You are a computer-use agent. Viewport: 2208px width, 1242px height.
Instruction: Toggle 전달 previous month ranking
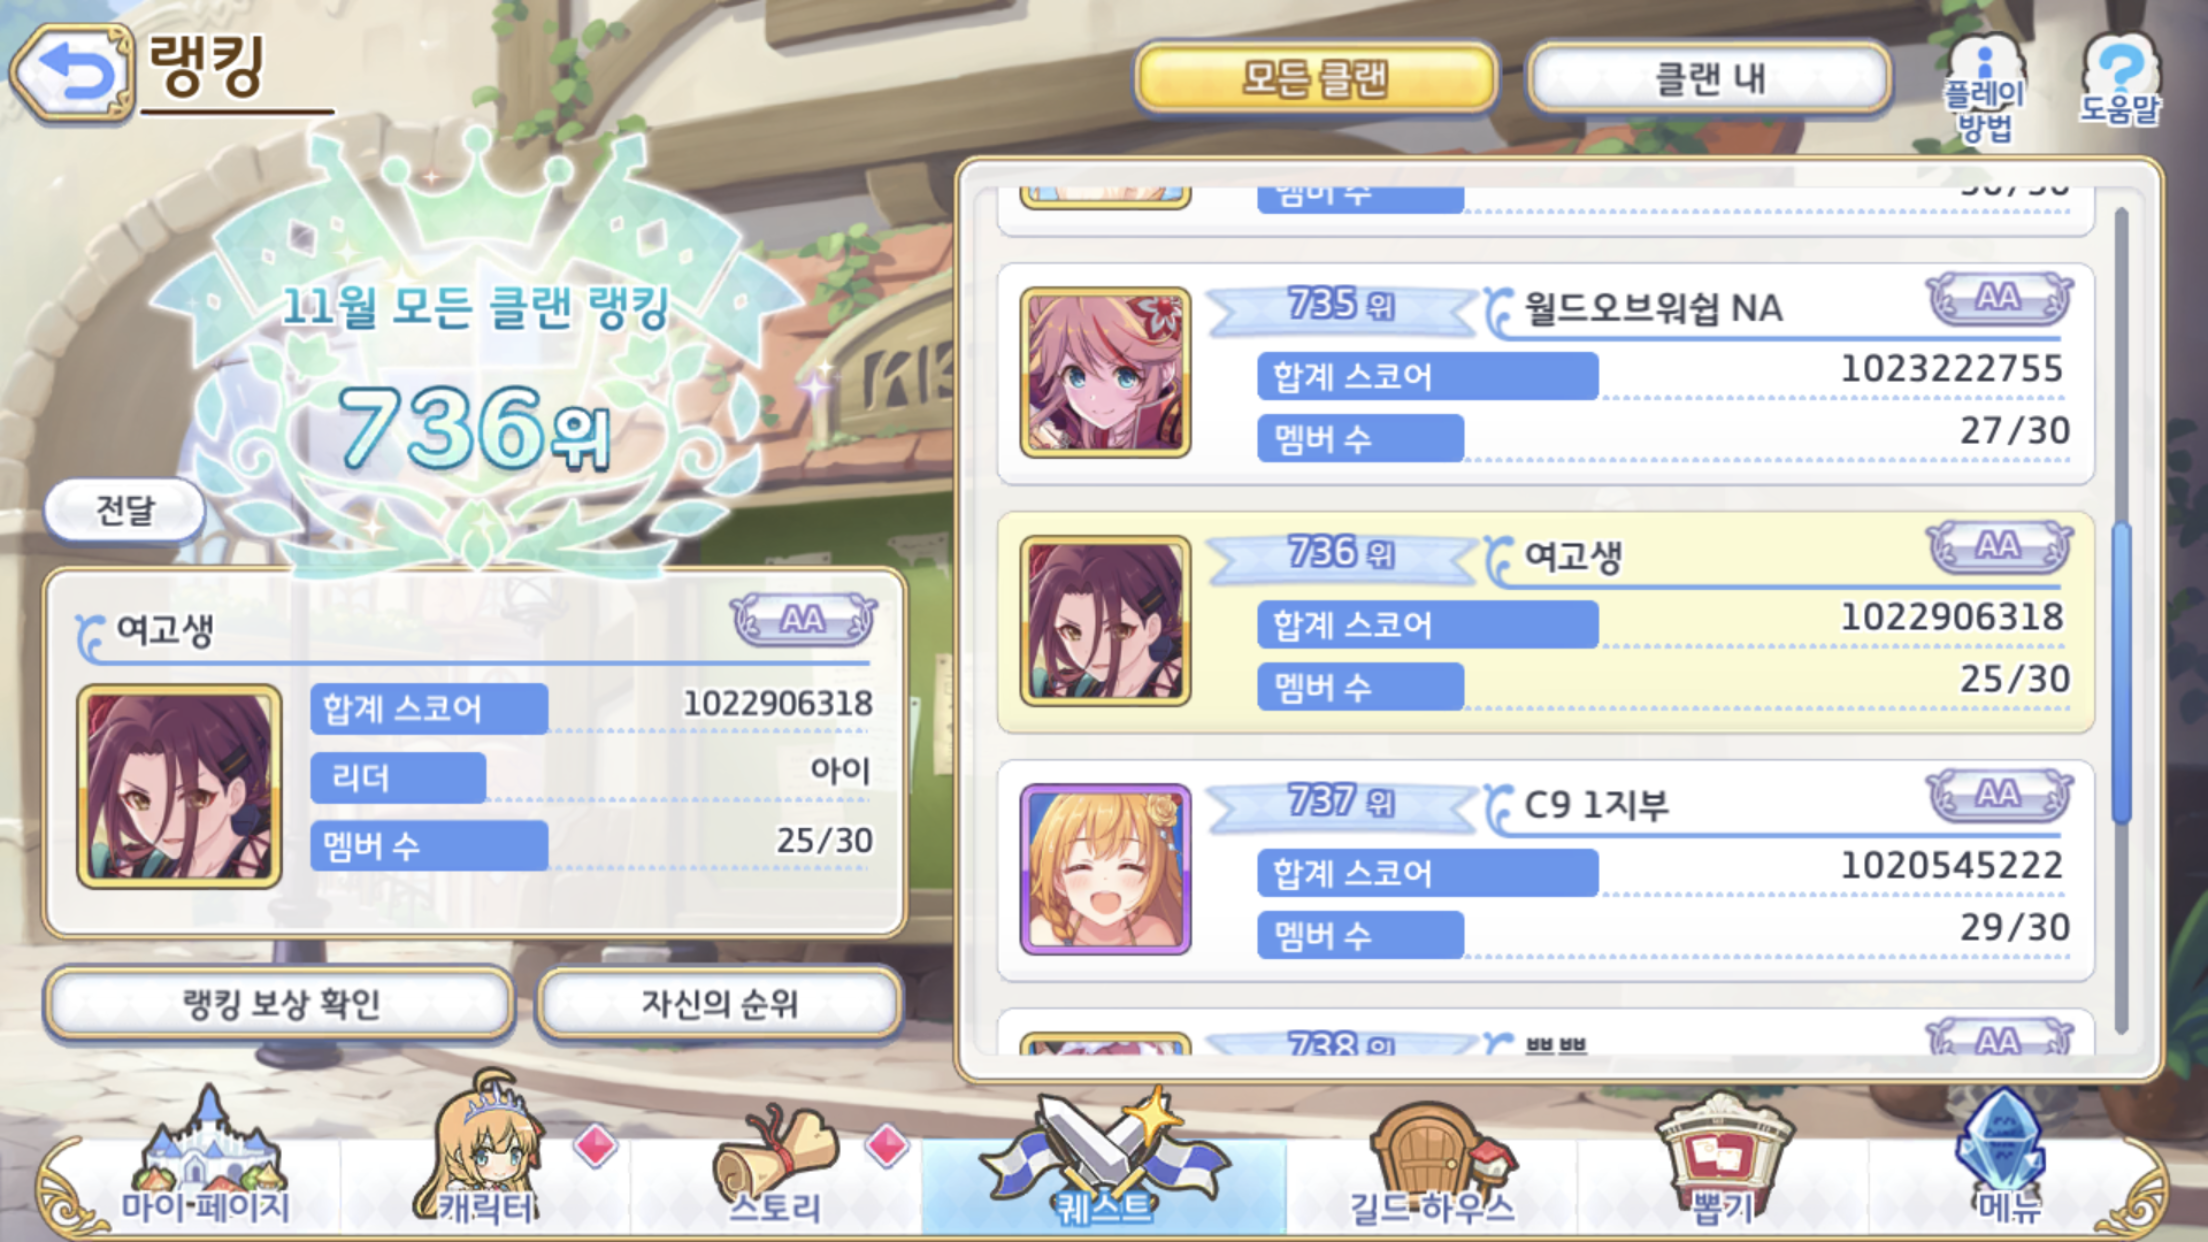(x=125, y=510)
